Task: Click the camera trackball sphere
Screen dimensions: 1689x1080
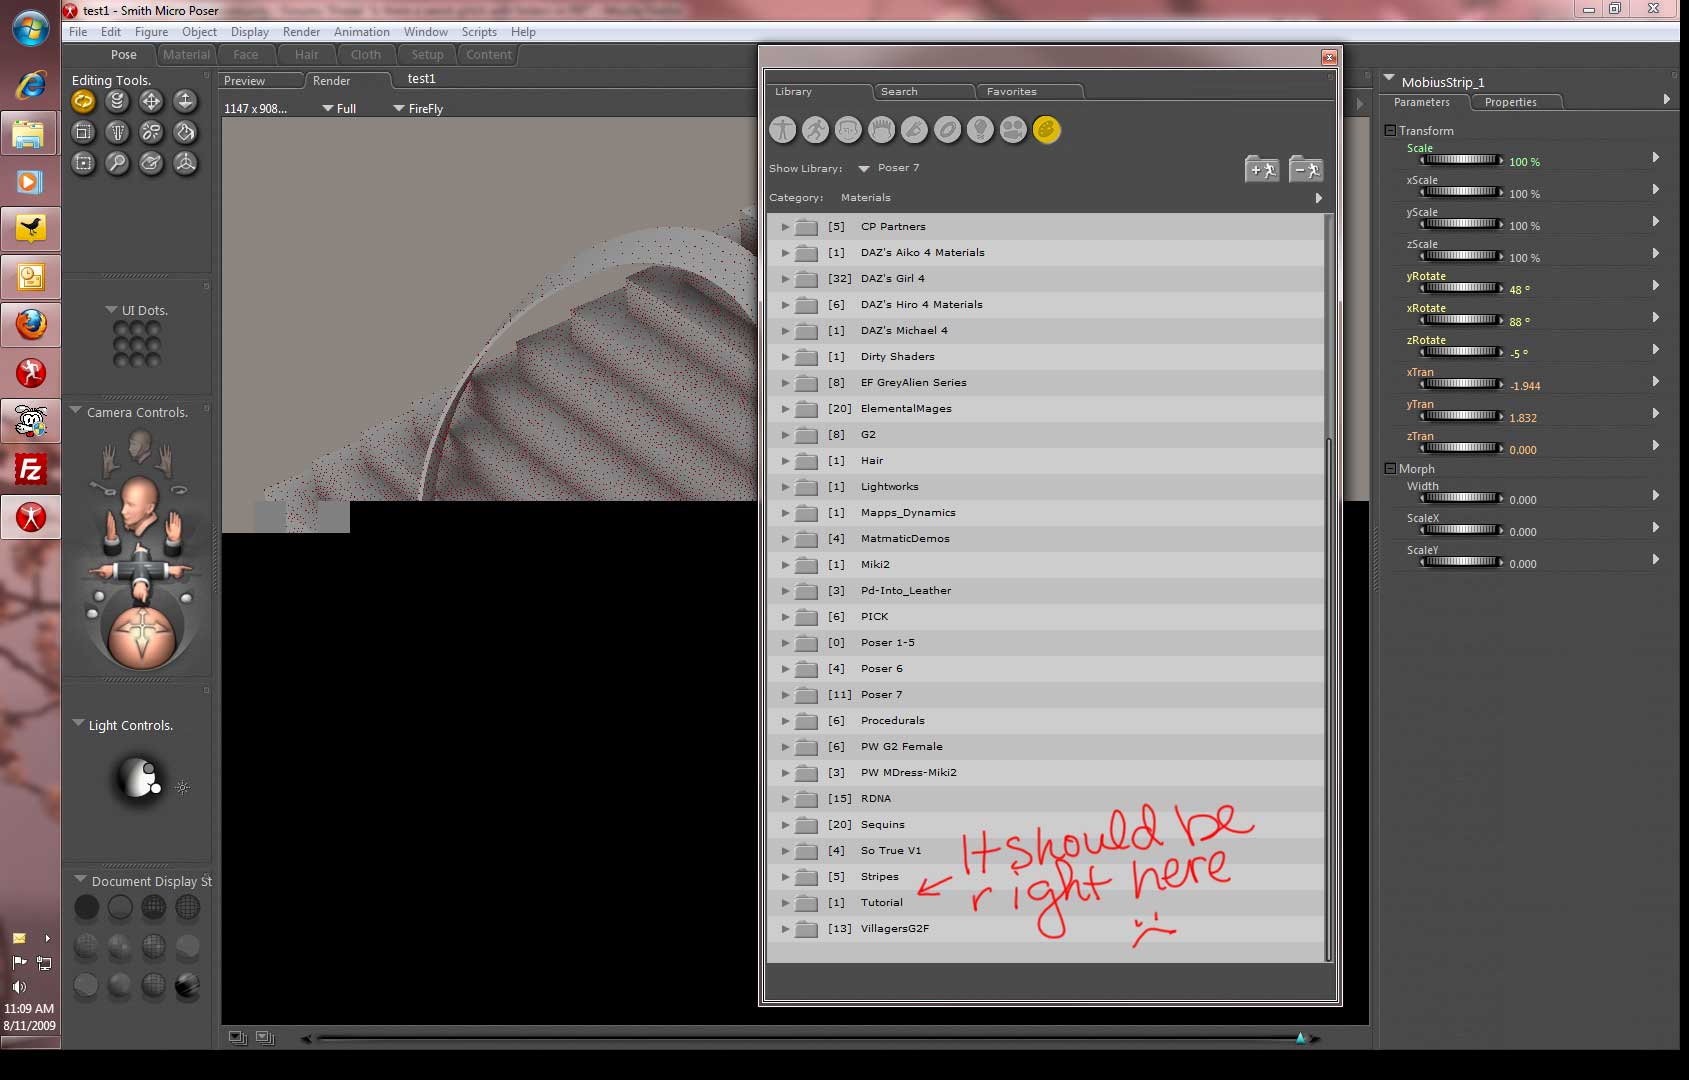Action: [141, 636]
